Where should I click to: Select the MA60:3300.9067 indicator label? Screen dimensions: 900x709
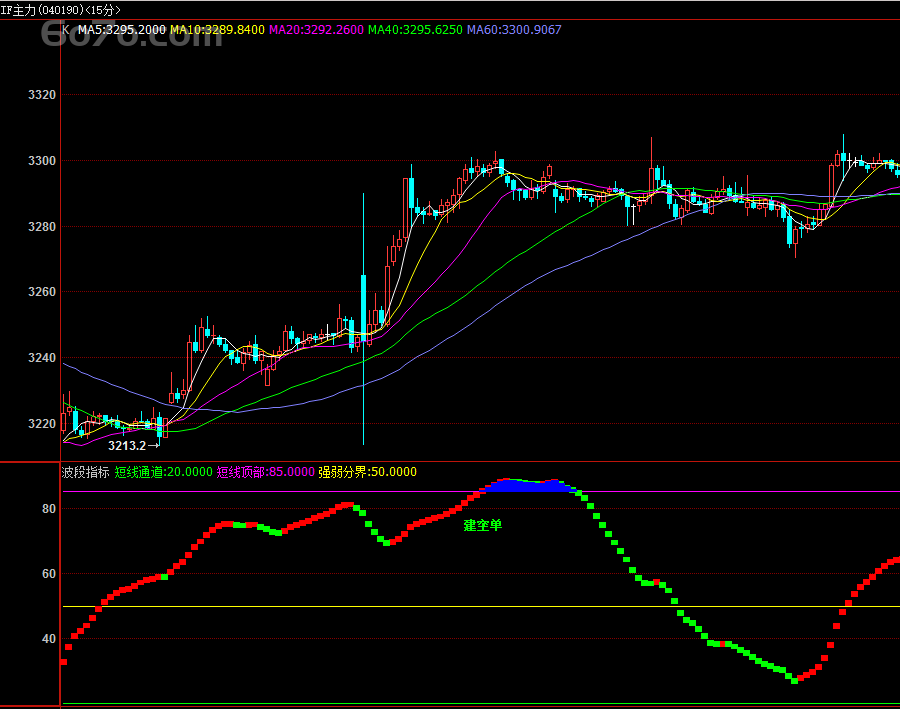(x=514, y=30)
